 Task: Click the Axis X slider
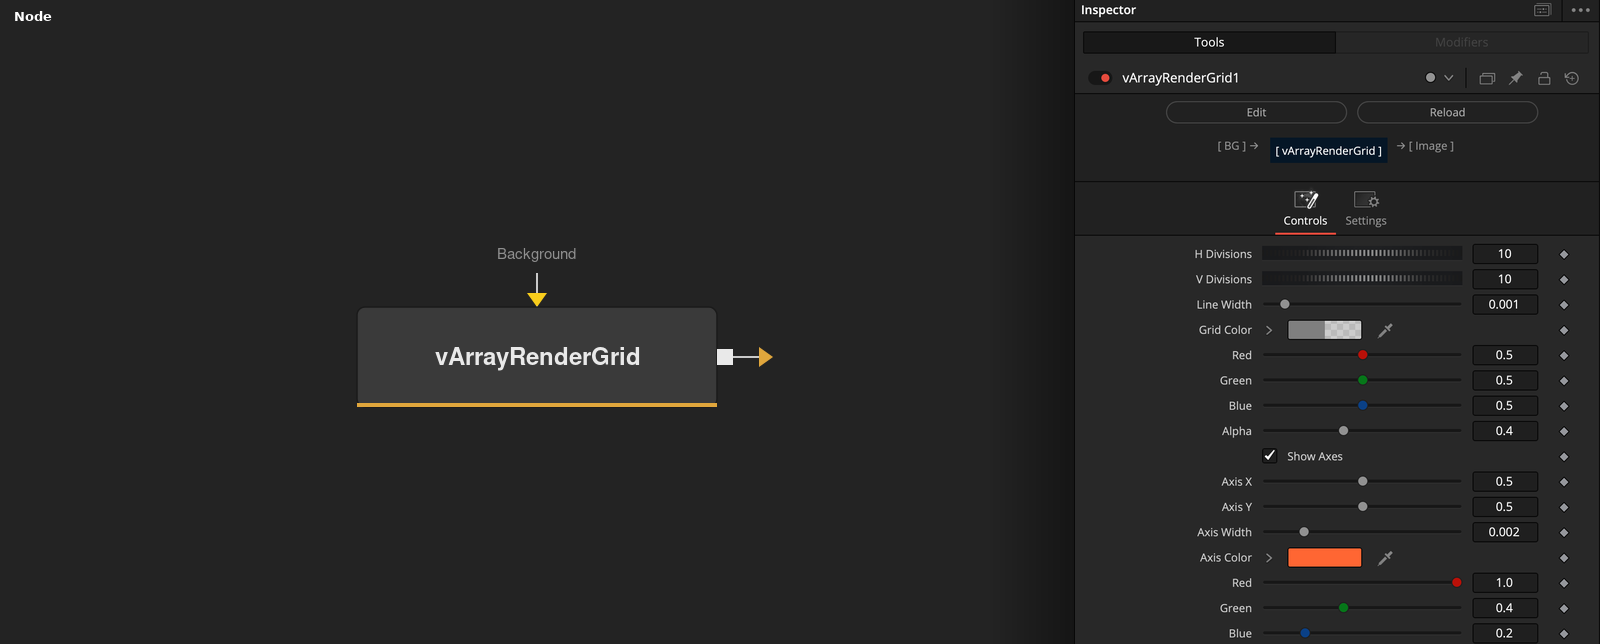pyautogui.click(x=1362, y=481)
